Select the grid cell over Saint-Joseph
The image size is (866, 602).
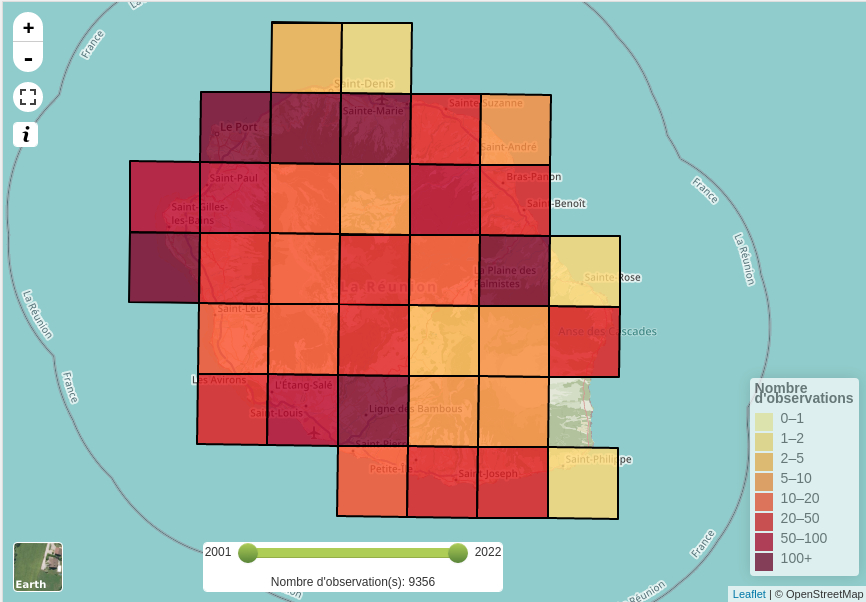point(512,482)
